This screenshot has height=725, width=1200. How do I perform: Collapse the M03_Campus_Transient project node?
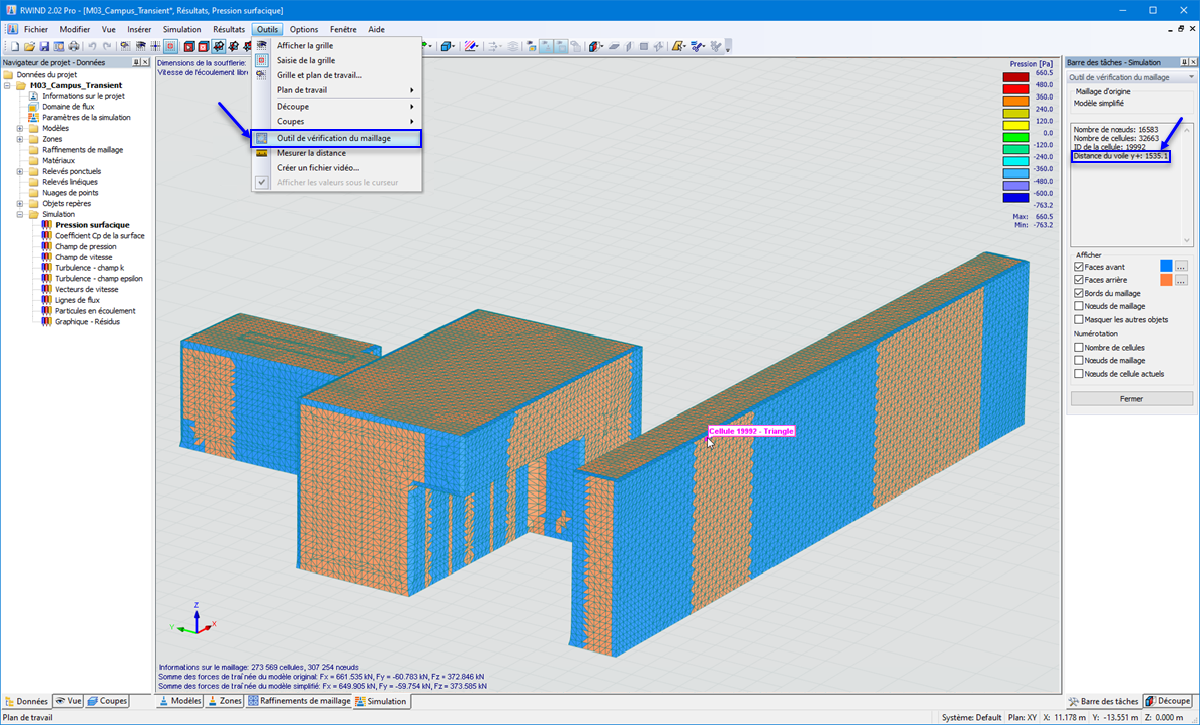coord(8,86)
